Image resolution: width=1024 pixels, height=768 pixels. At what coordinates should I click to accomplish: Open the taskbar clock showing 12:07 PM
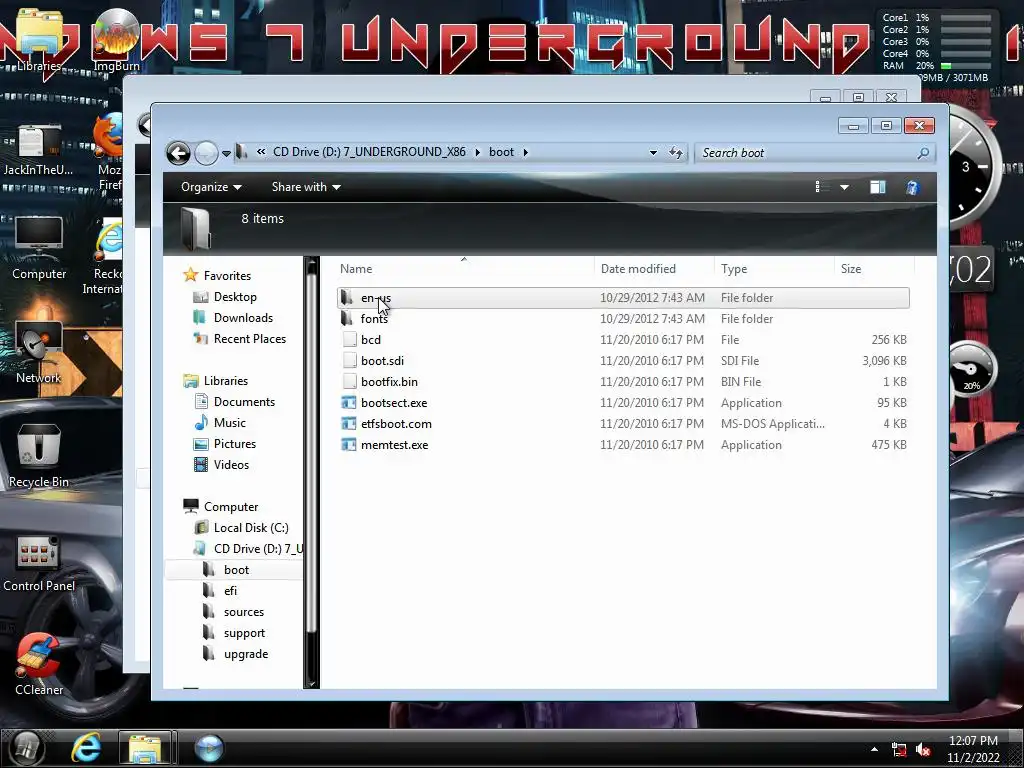(973, 749)
